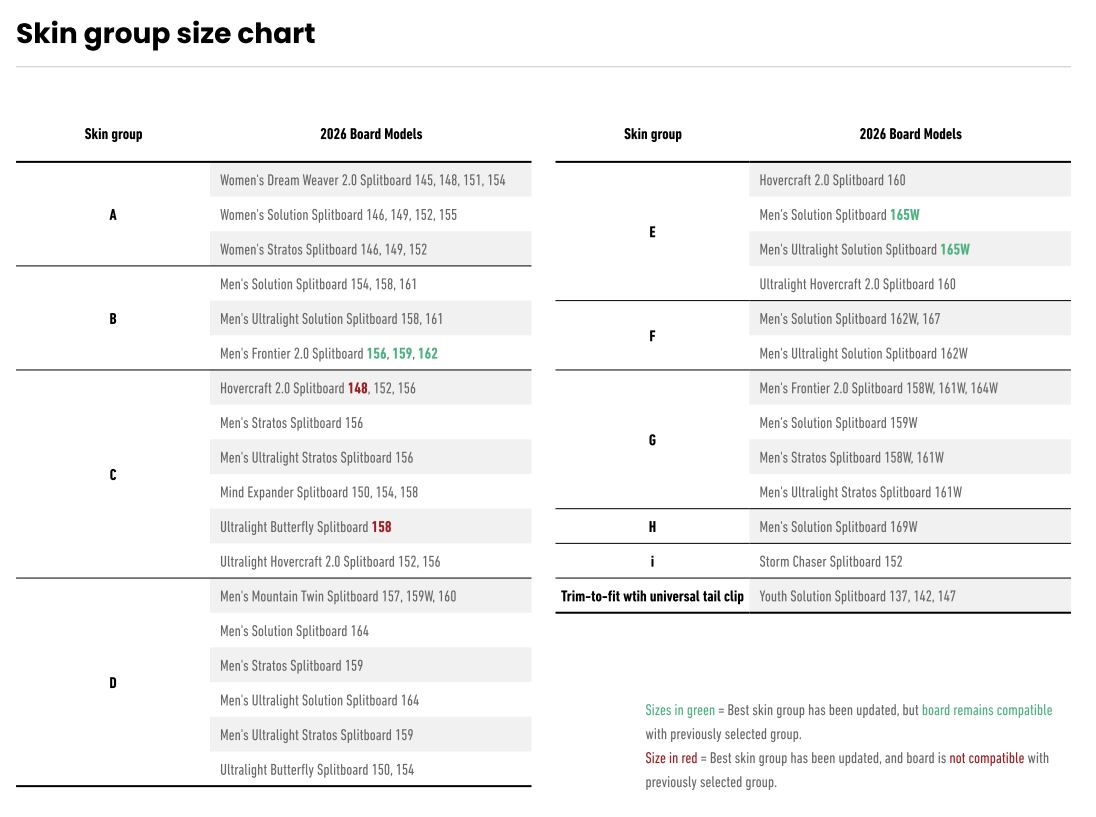Click the "Skin group size chart" heading
Viewport: 1096px width, 817px height.
tap(166, 34)
